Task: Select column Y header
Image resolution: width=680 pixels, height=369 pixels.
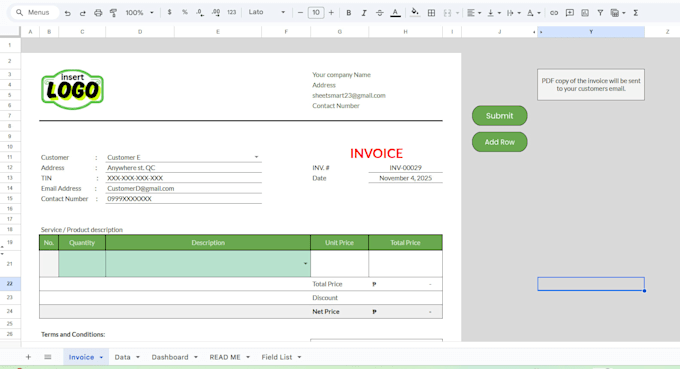Action: 591,32
